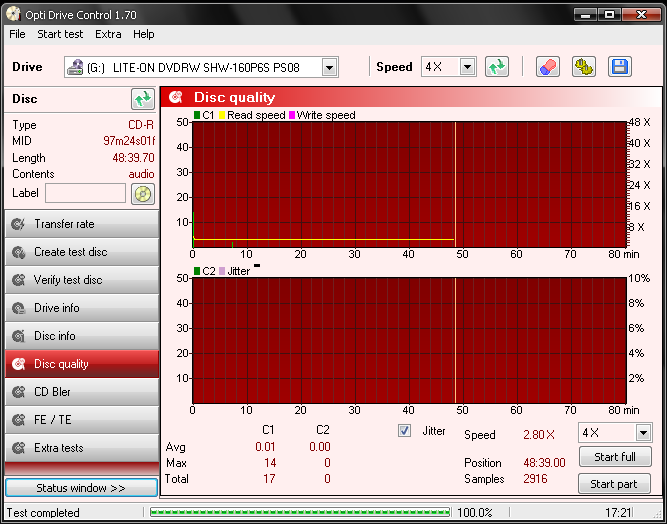Click the C1 Avg value 0.01
667x524 pixels.
265,447
